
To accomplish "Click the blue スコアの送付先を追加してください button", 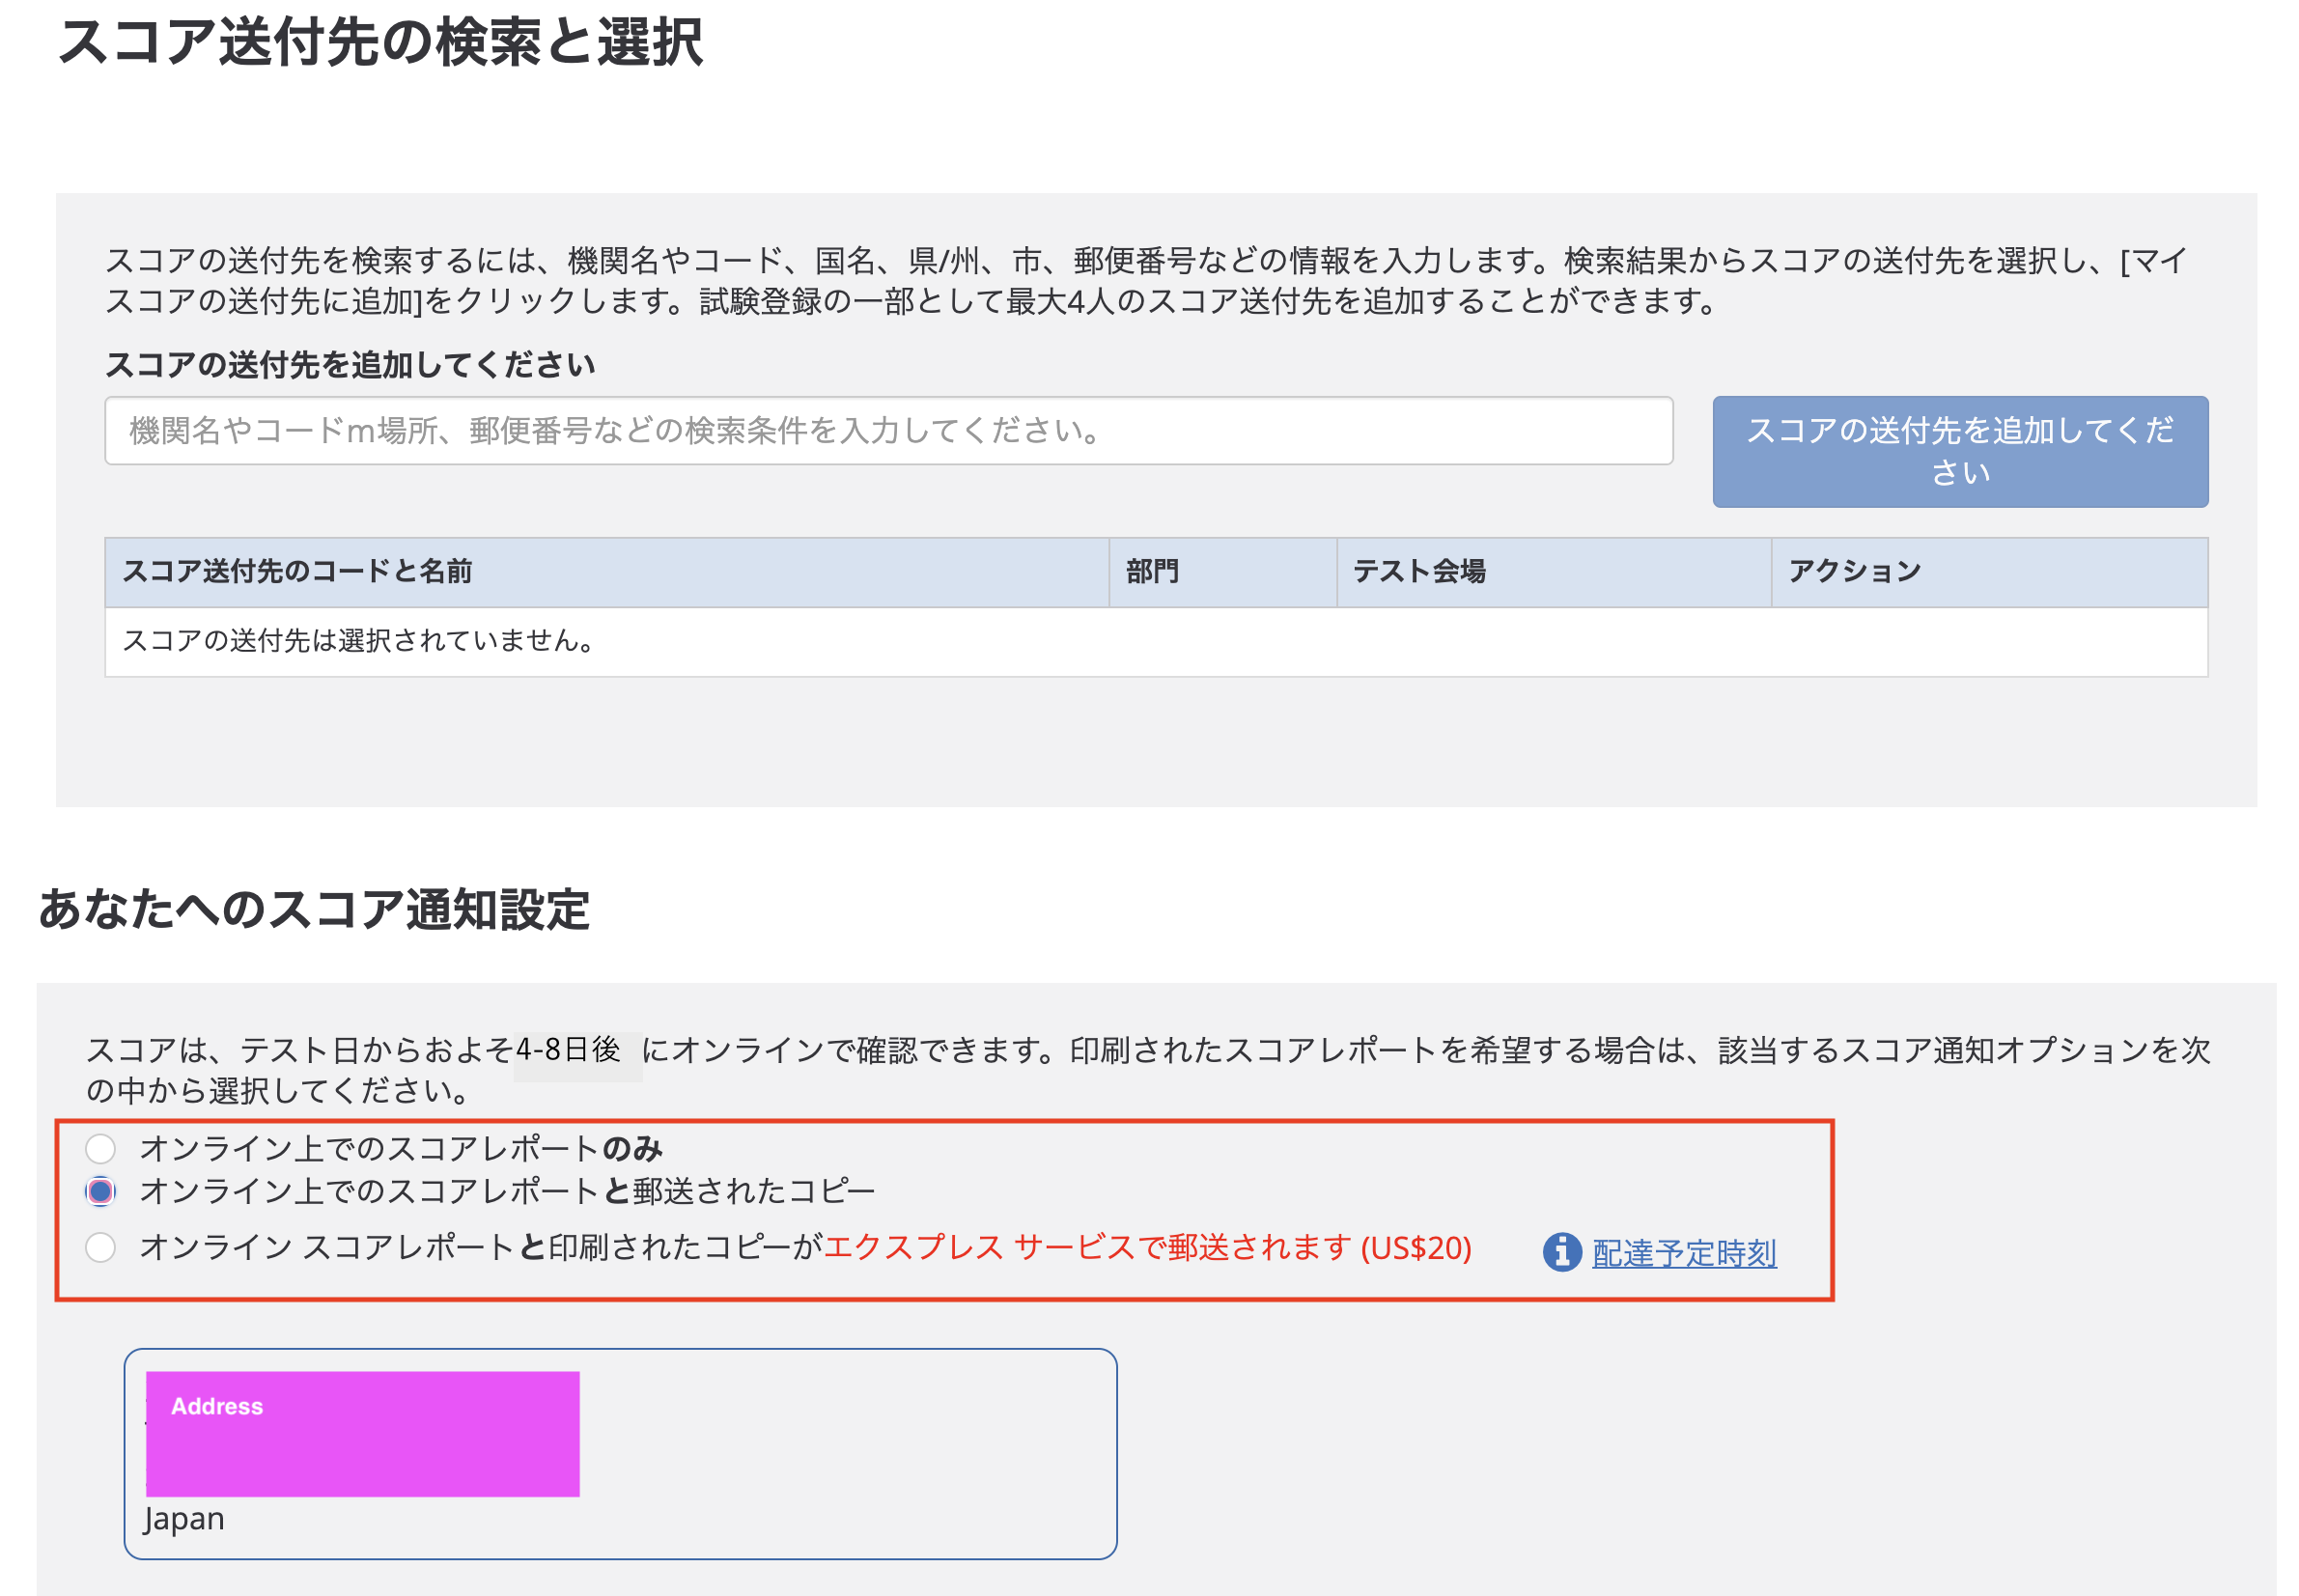I will [1960, 452].
